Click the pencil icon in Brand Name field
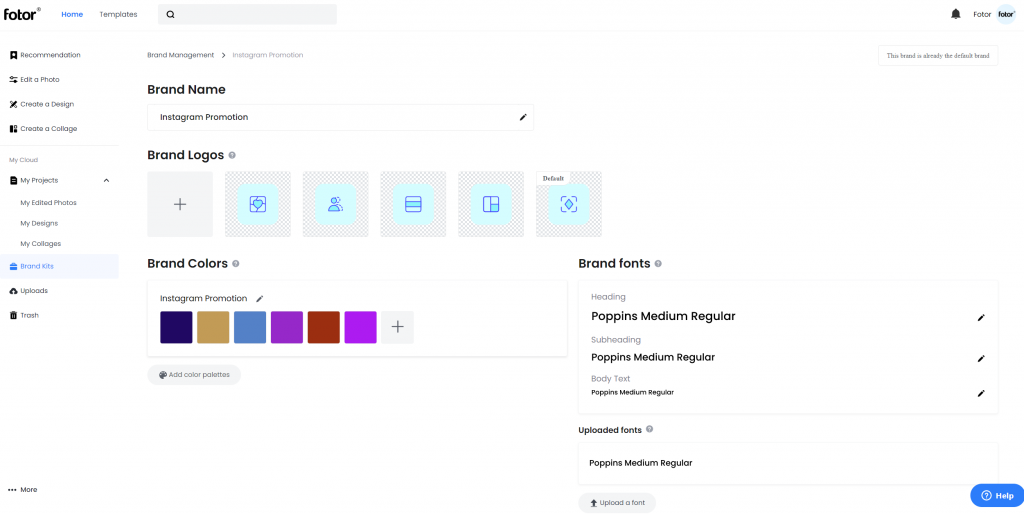1024x514 pixels. tap(522, 117)
